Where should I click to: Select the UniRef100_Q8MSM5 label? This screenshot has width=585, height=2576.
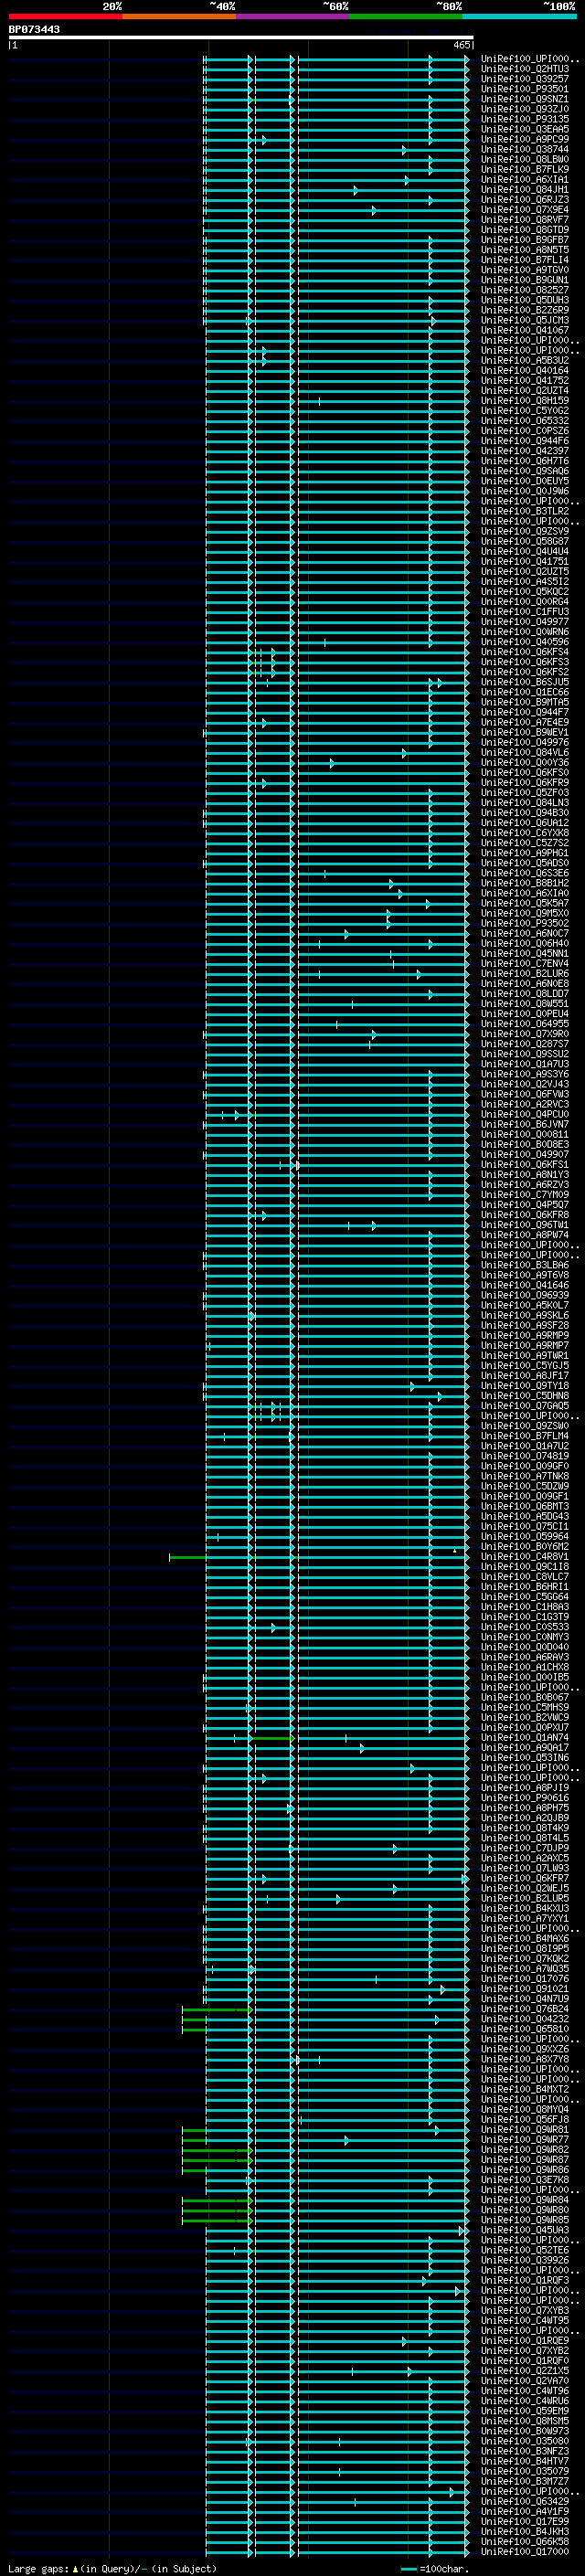point(525,2421)
